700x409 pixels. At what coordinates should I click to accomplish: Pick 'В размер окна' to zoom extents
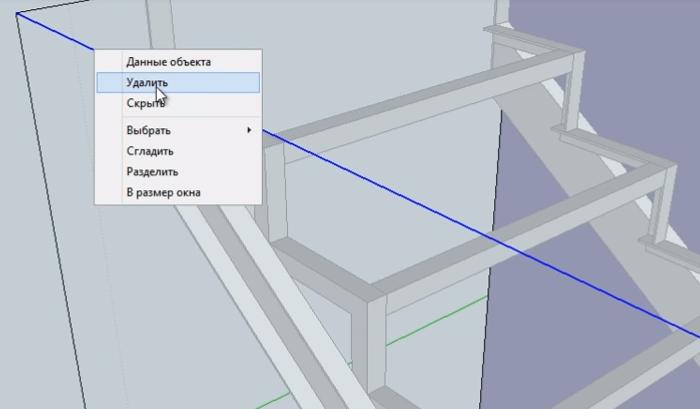click(x=162, y=192)
